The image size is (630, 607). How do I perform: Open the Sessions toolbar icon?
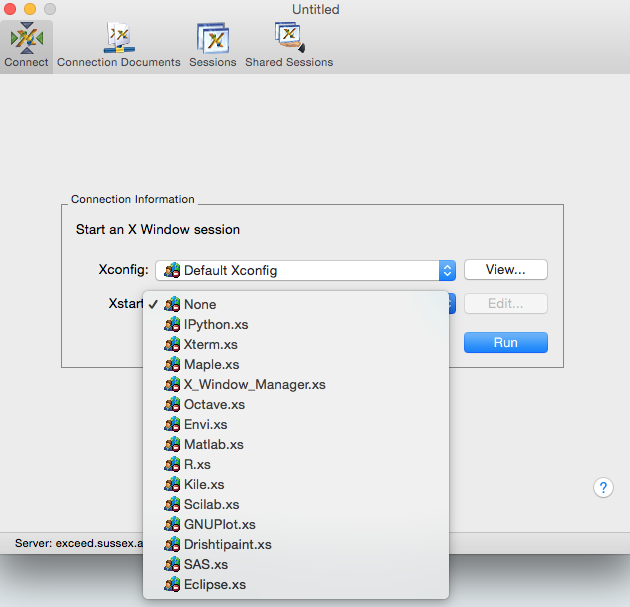213,46
